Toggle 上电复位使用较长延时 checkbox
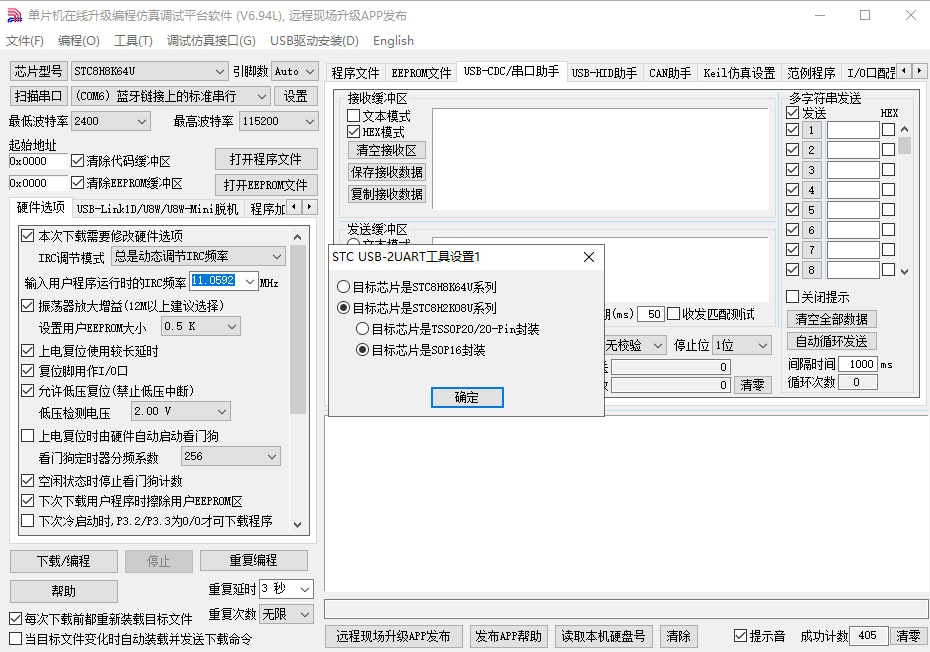 click(27, 351)
